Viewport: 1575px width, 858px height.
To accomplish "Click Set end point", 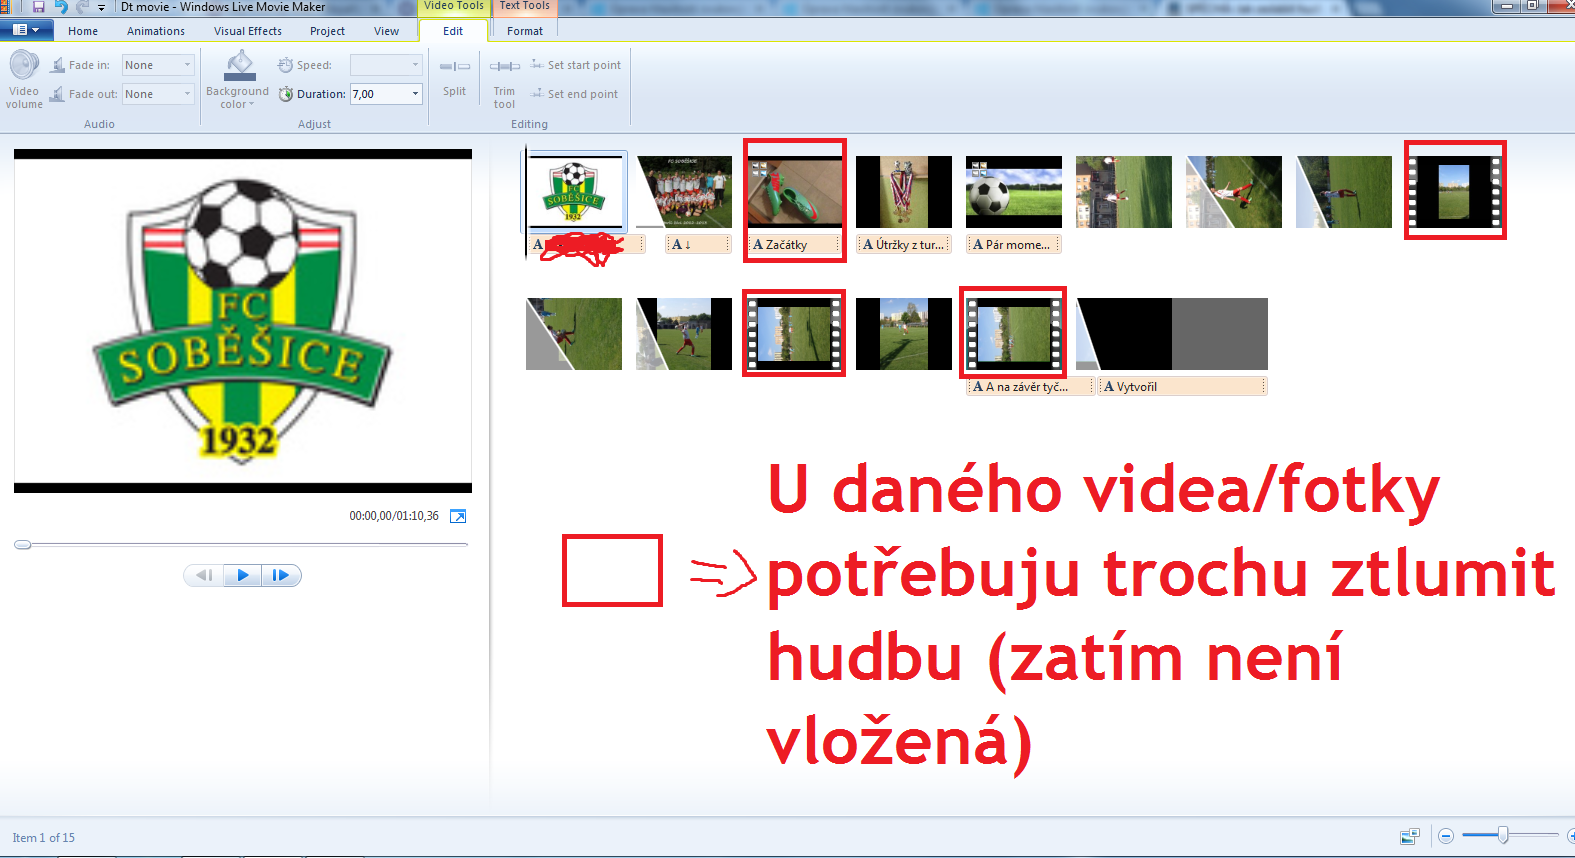I will tap(575, 94).
